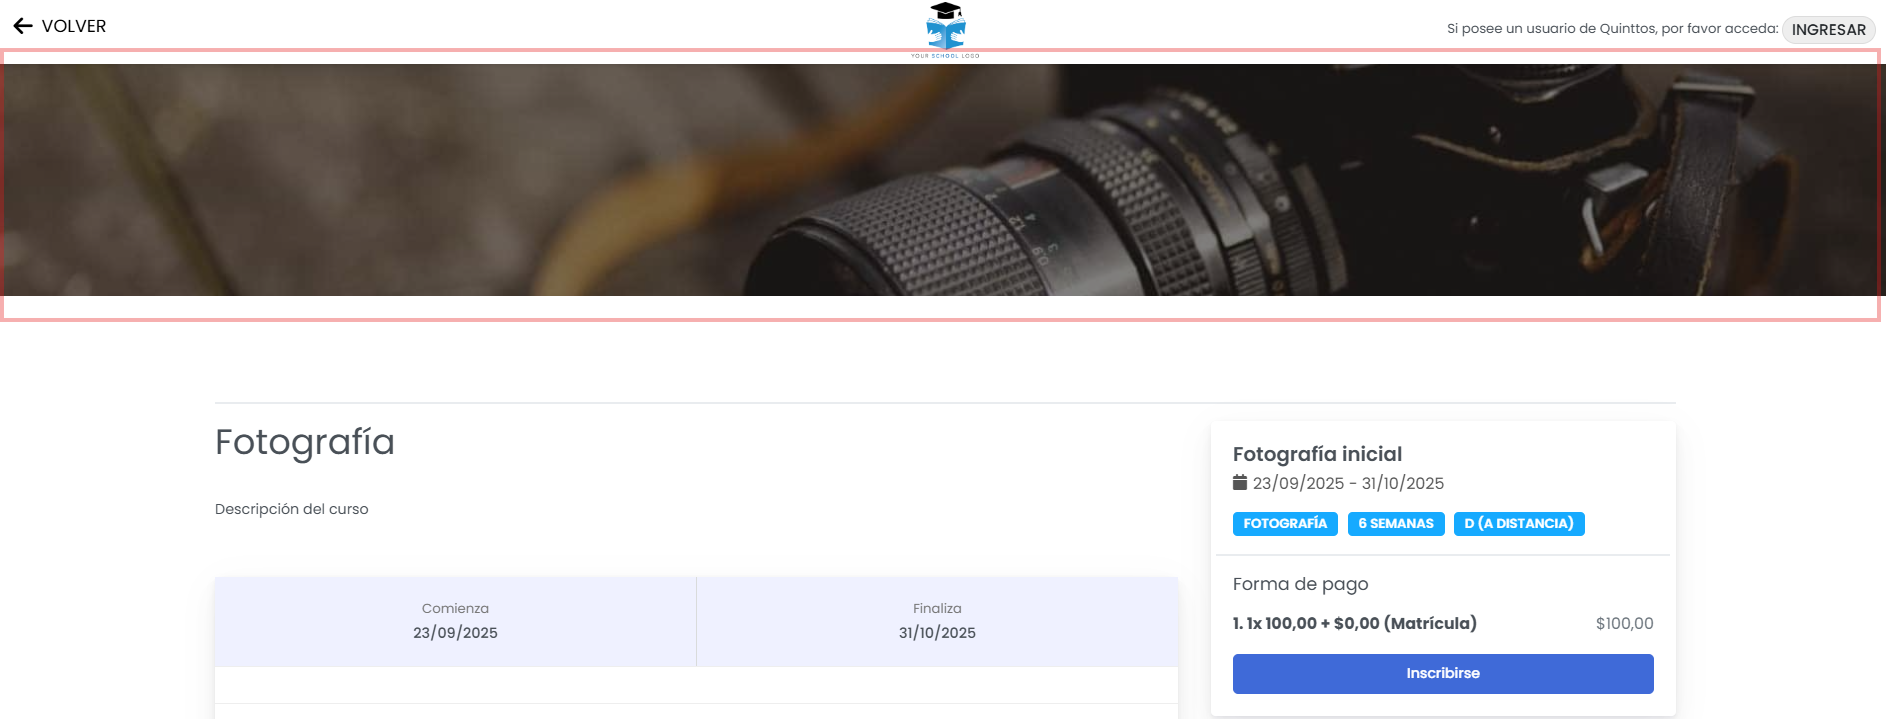Click the Fotografía inicial card title

pyautogui.click(x=1317, y=454)
